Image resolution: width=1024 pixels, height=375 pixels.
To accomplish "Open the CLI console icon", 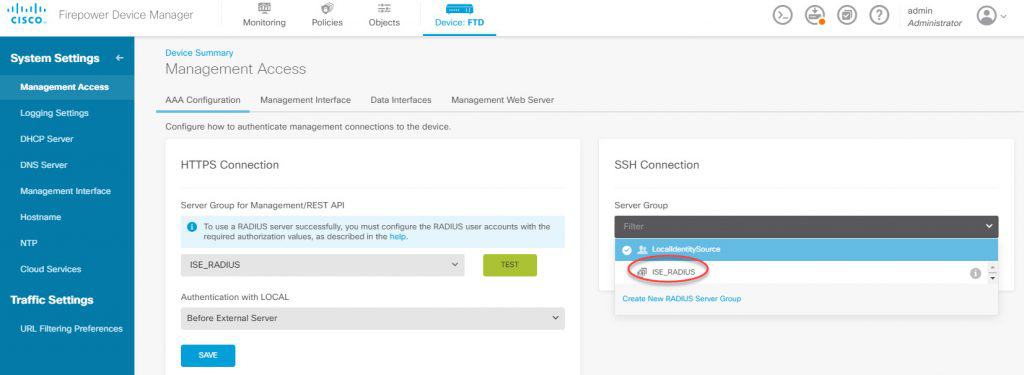I will (782, 16).
